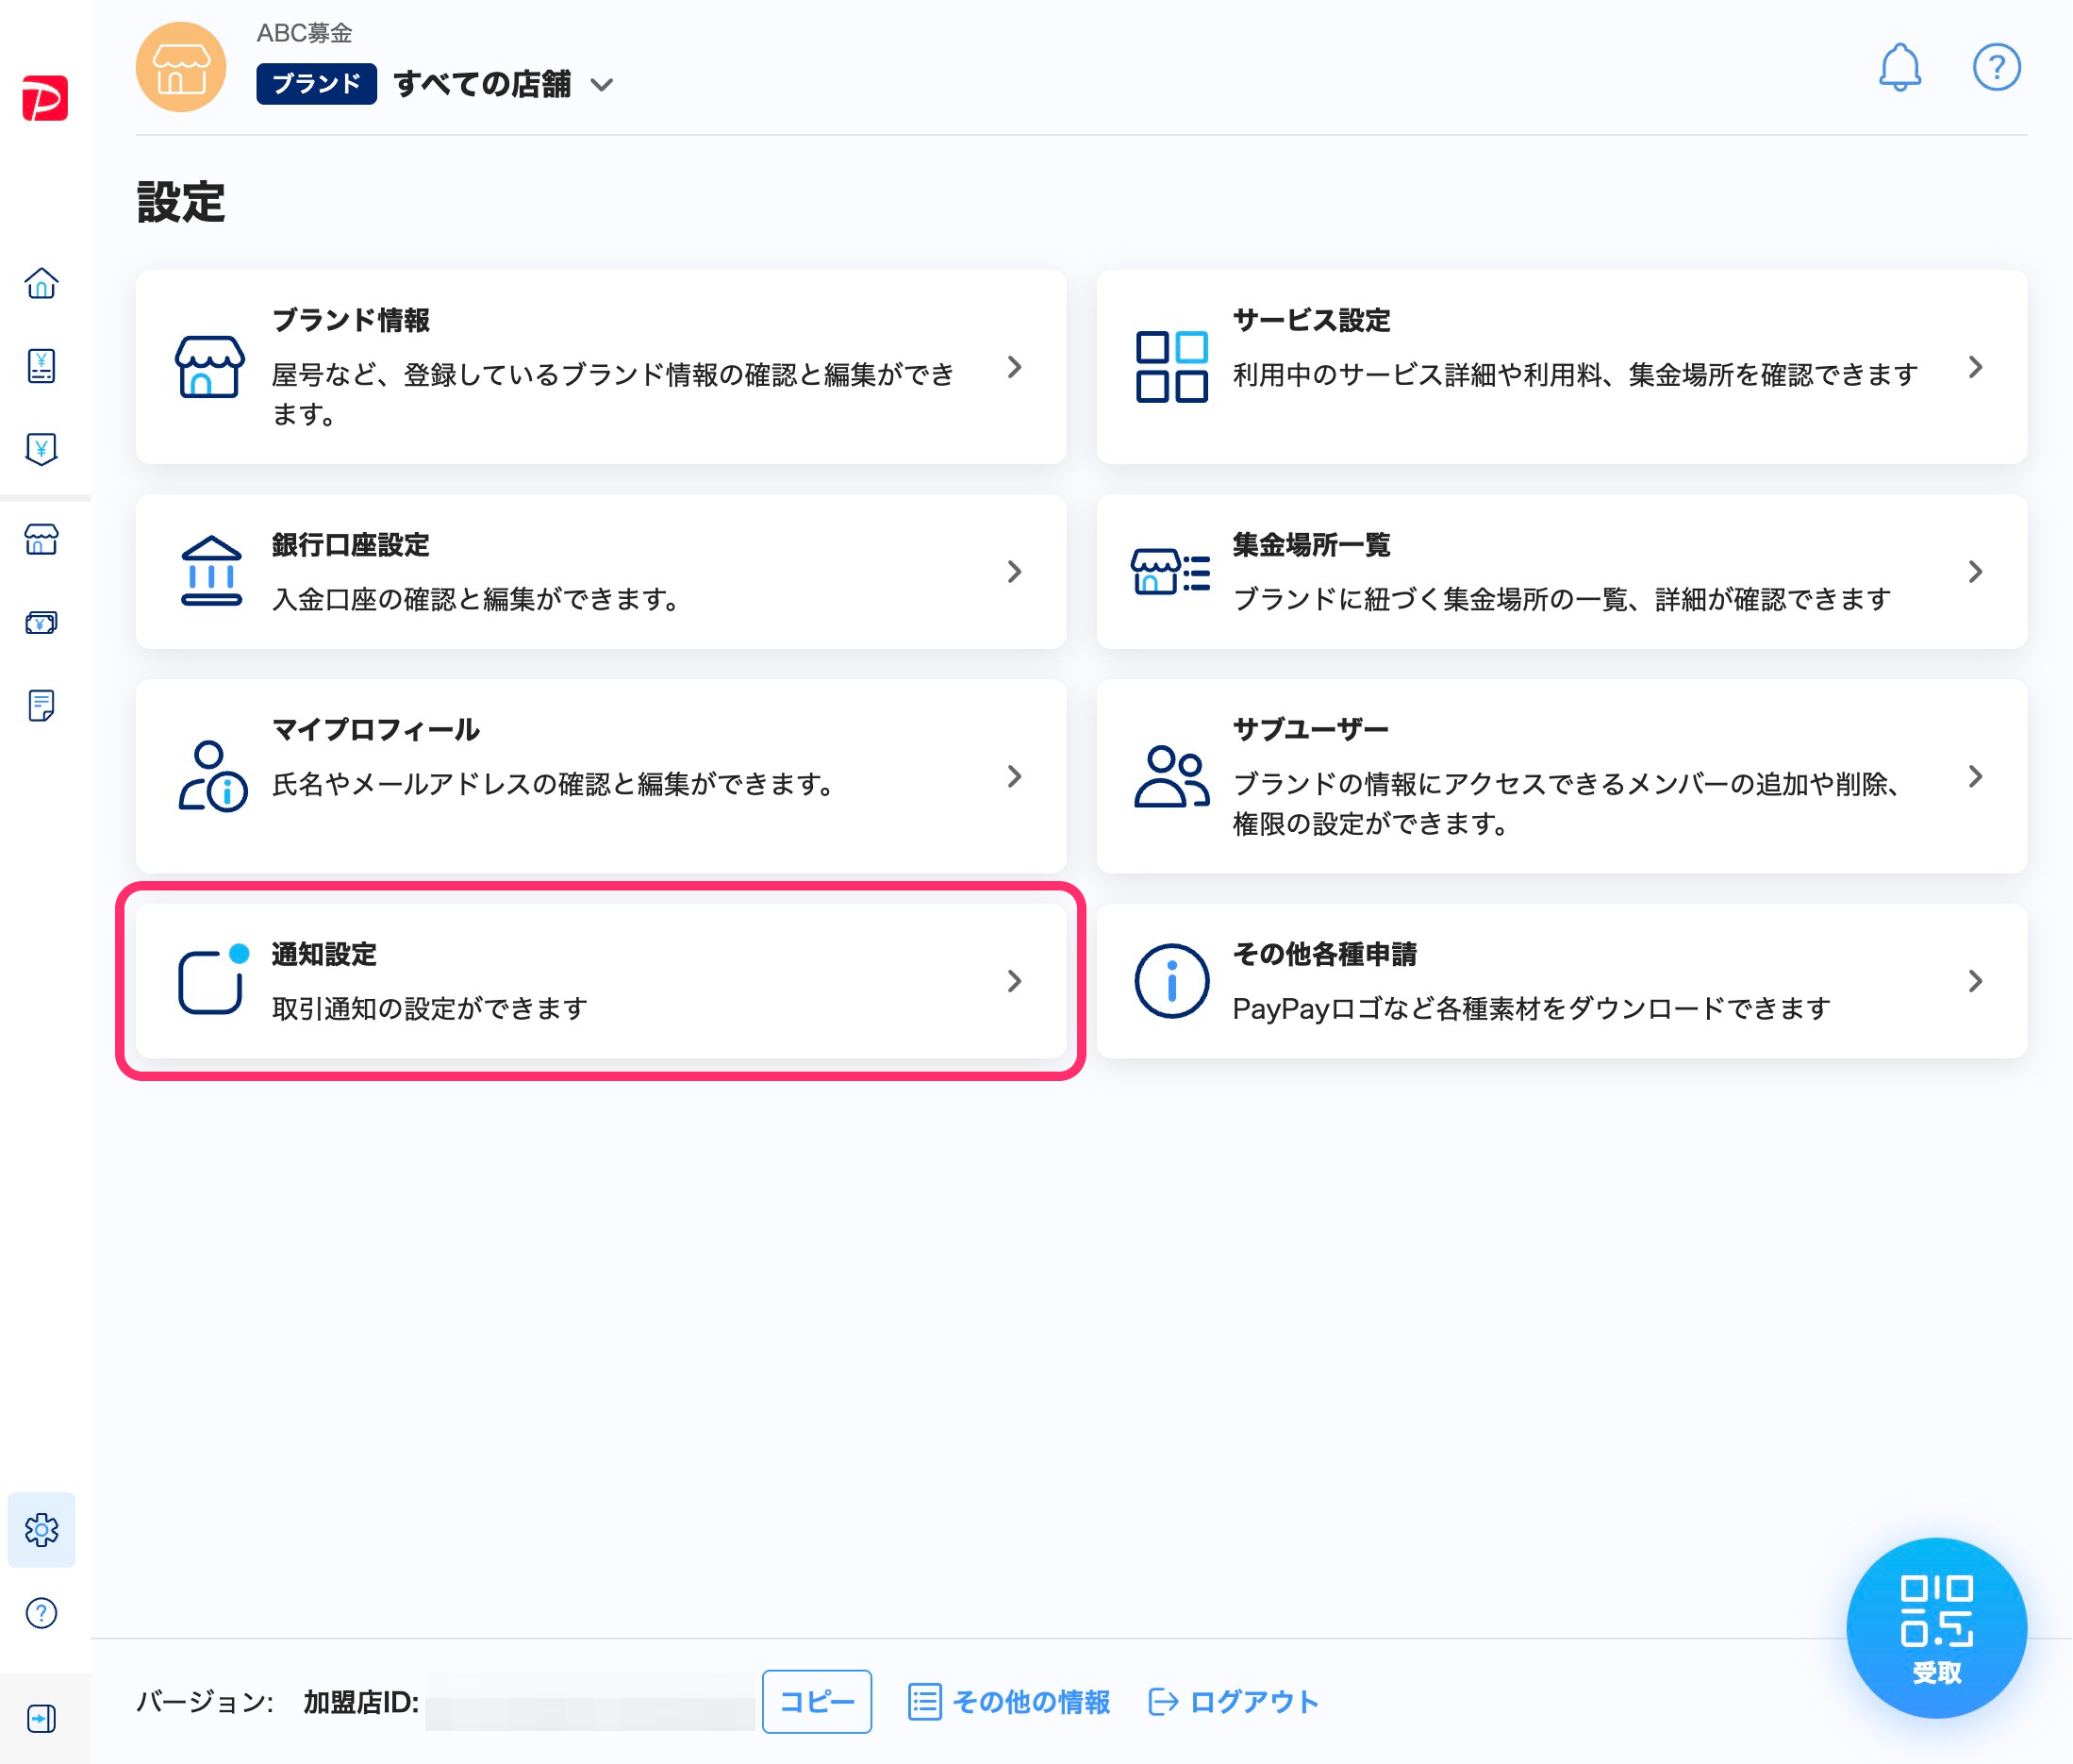This screenshot has width=2073, height=1764.
Task: Click the orange store avatar icon
Action: pyautogui.click(x=181, y=67)
